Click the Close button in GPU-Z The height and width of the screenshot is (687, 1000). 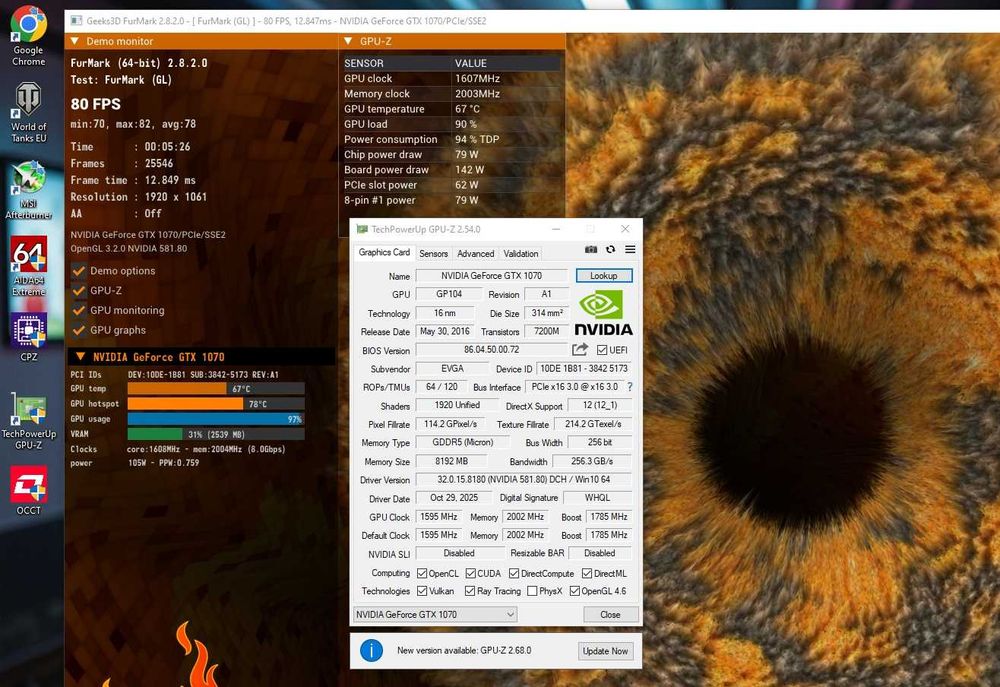pyautogui.click(x=610, y=614)
